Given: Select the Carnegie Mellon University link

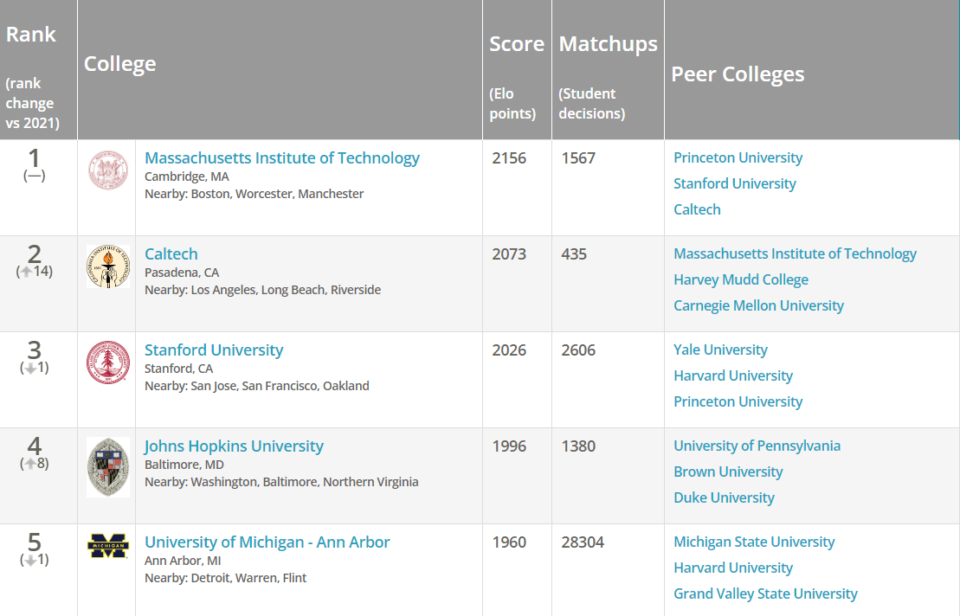Looking at the screenshot, I should (x=759, y=305).
